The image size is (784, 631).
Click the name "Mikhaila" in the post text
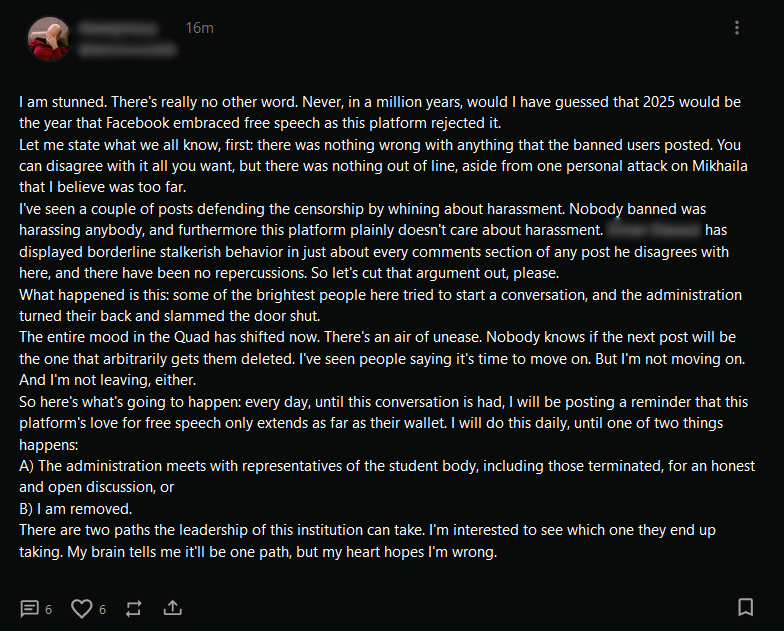tap(720, 166)
